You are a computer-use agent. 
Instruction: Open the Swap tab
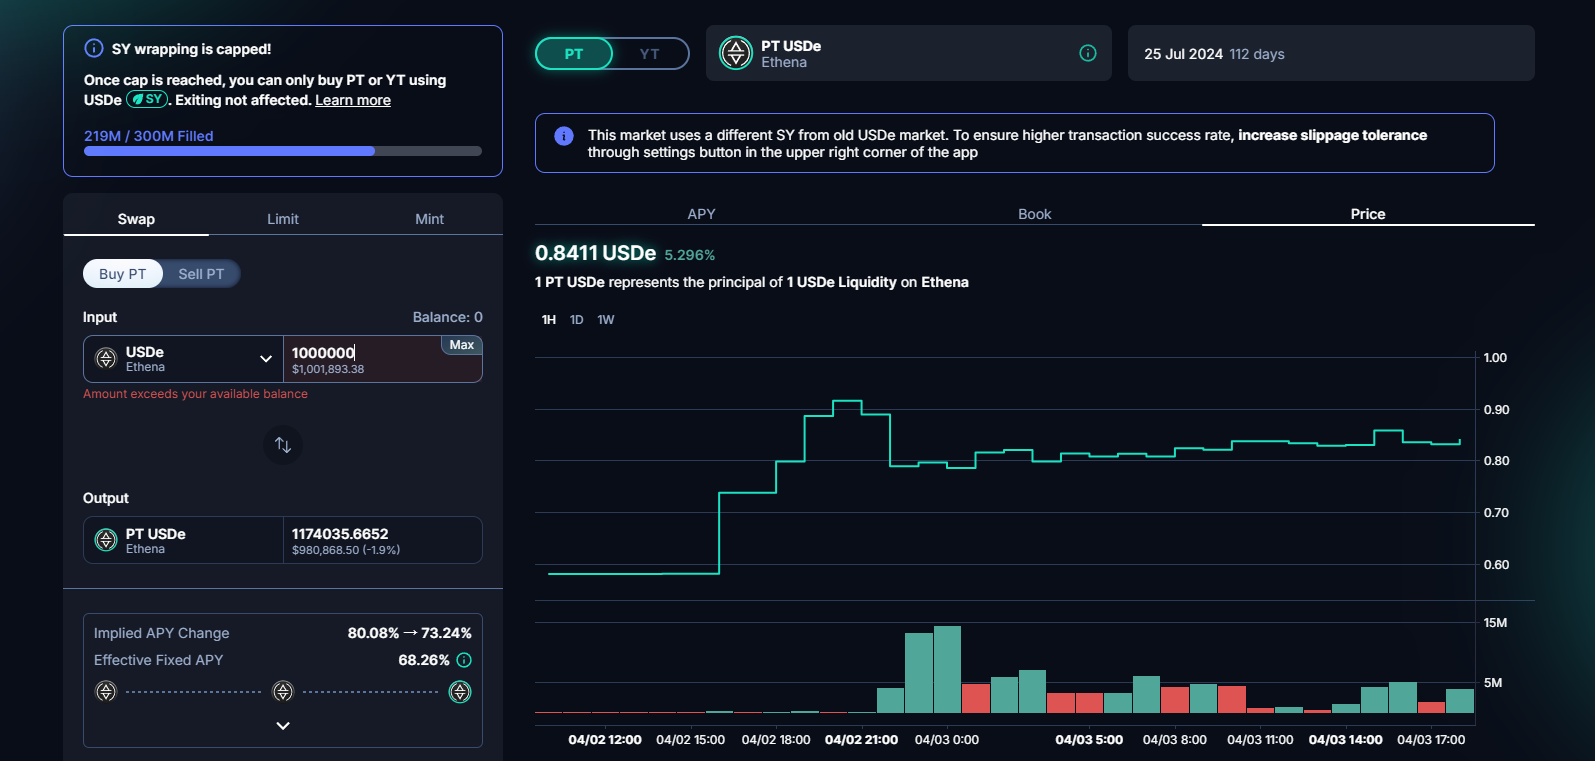136,219
